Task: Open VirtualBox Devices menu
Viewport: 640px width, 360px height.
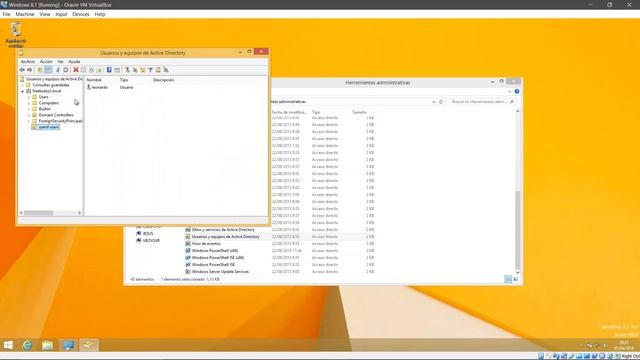Action: pyautogui.click(x=80, y=14)
